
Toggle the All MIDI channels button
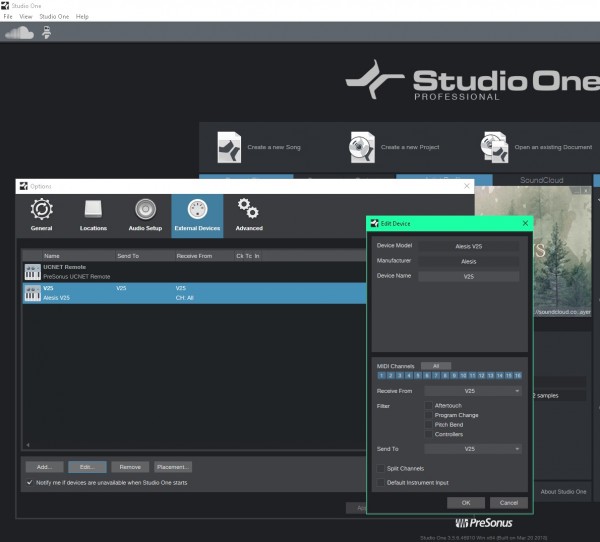click(x=436, y=366)
